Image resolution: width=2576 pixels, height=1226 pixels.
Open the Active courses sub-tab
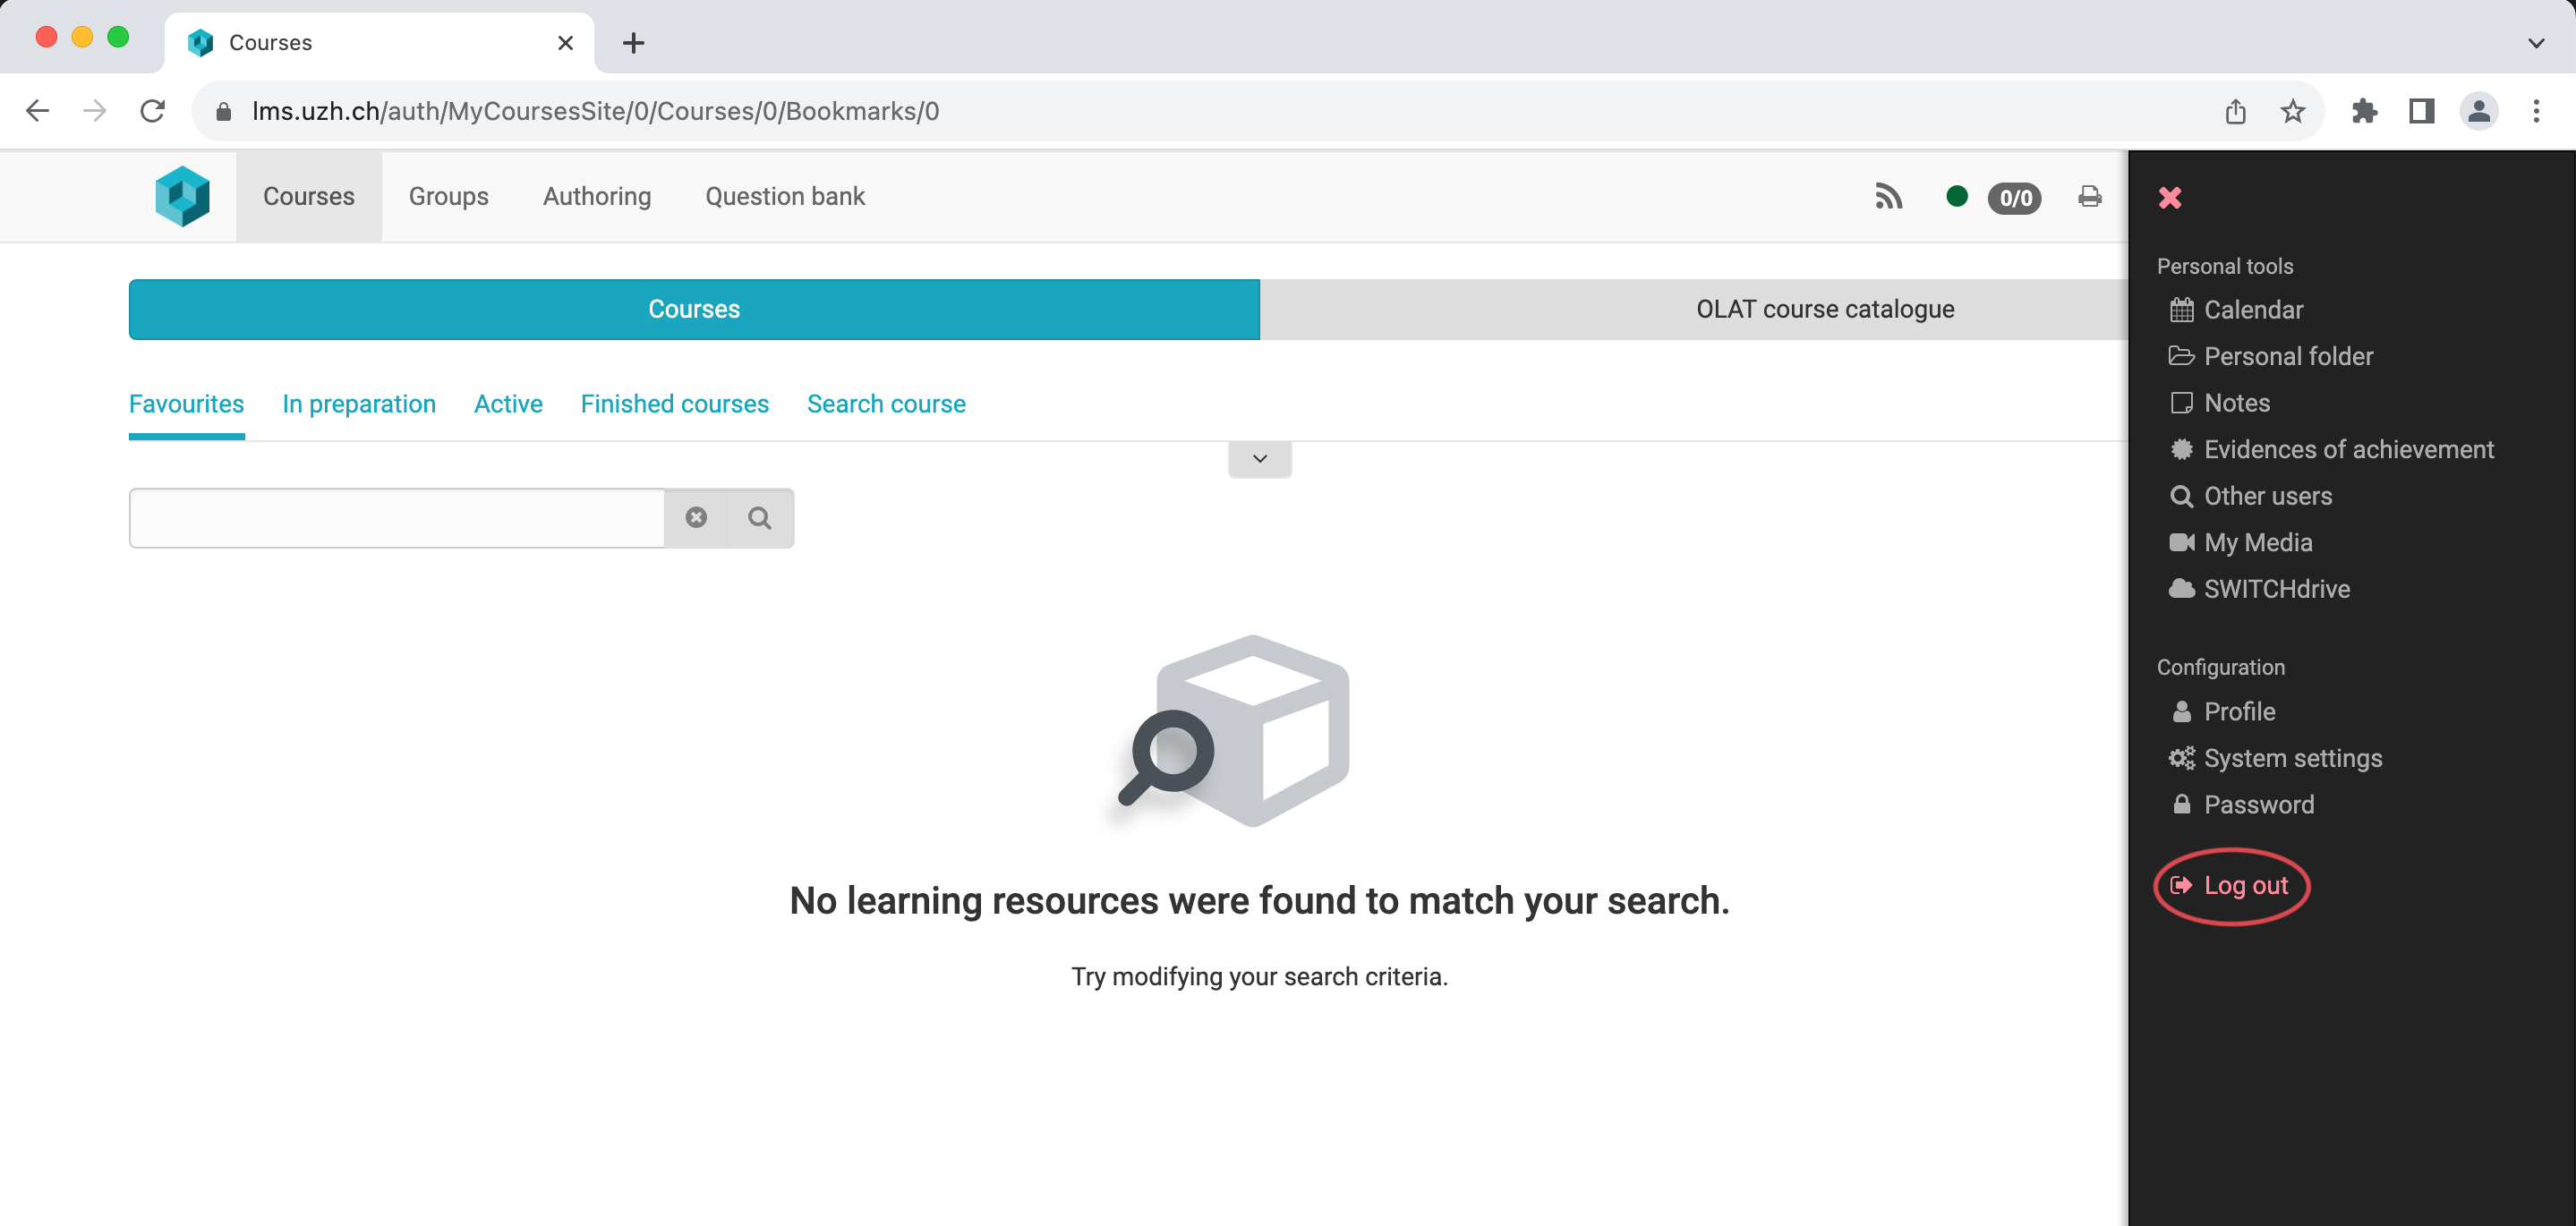(508, 404)
